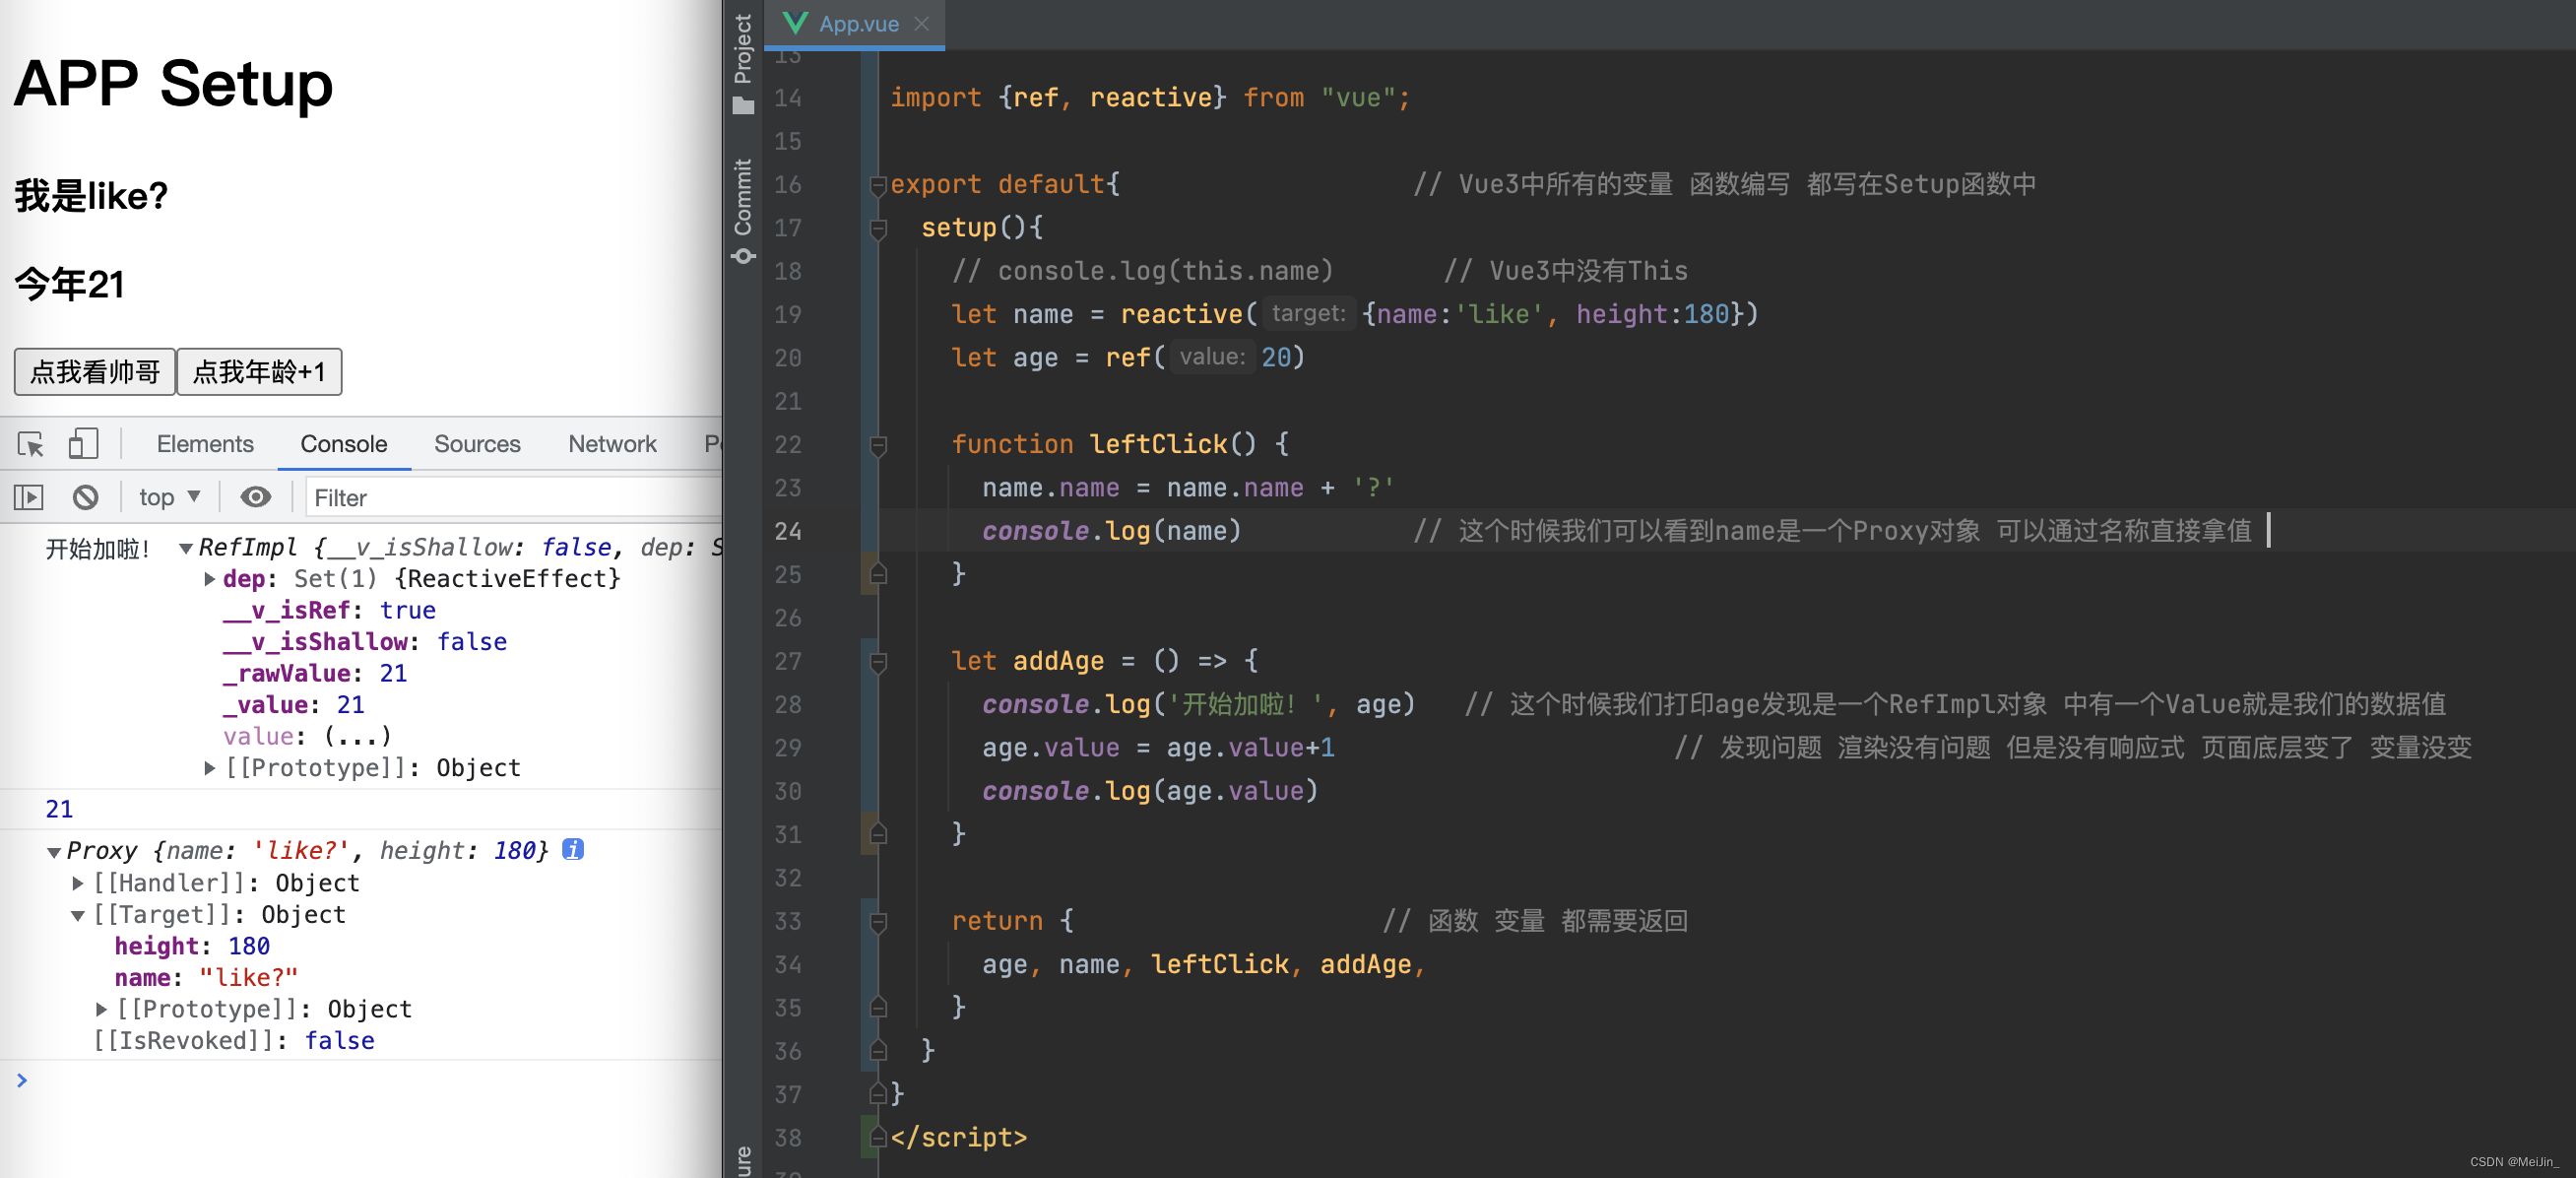
Task: Click the script closing fold marker line 38
Action: (x=878, y=1137)
